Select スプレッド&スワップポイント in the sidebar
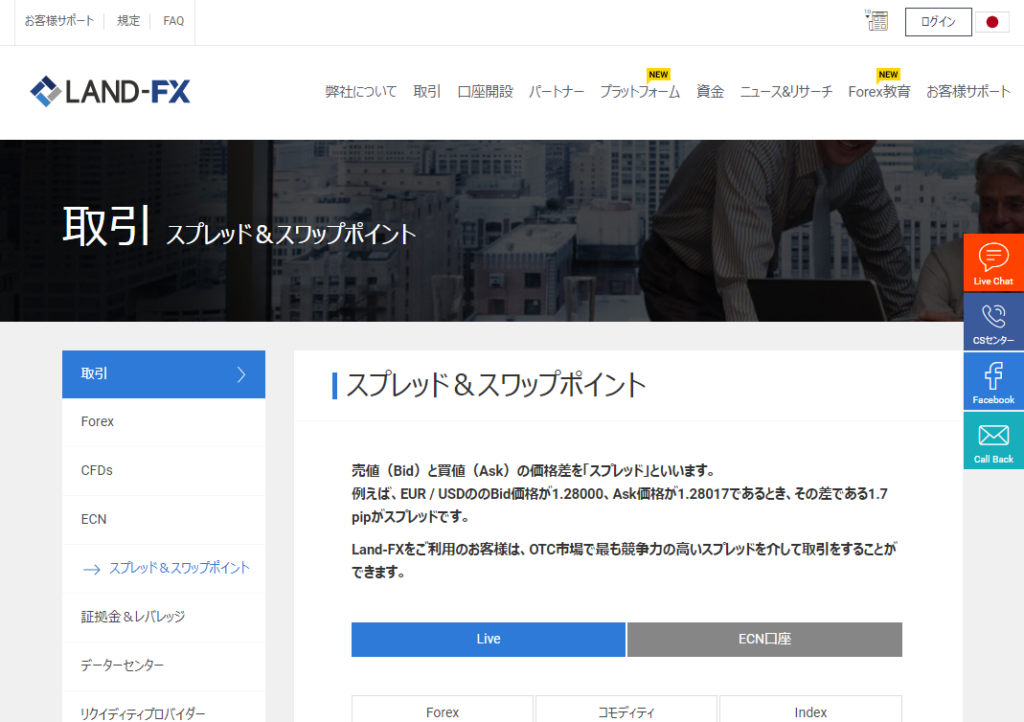Image resolution: width=1024 pixels, height=722 pixels. pos(163,569)
